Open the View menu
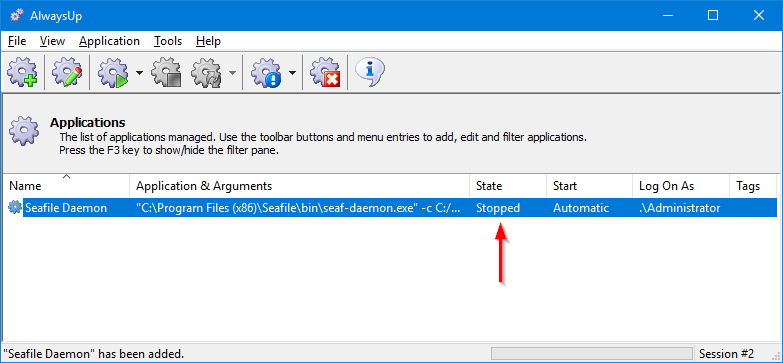Screen dimensions: 783x363 pos(52,41)
